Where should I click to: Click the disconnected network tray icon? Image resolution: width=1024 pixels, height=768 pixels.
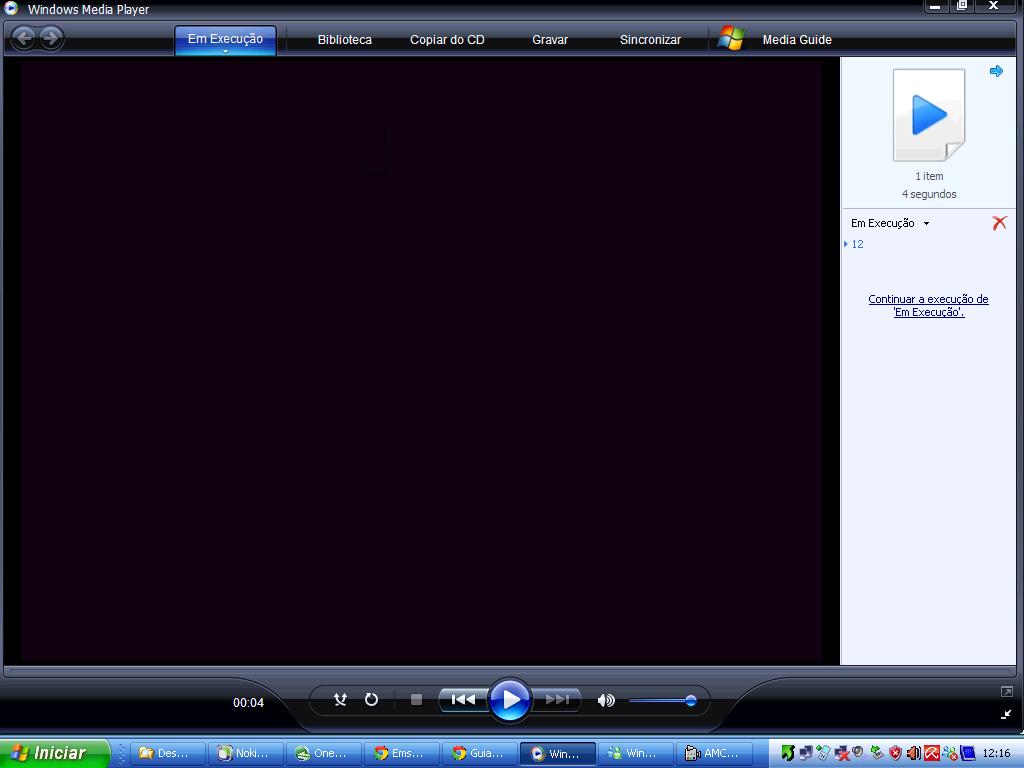click(842, 753)
